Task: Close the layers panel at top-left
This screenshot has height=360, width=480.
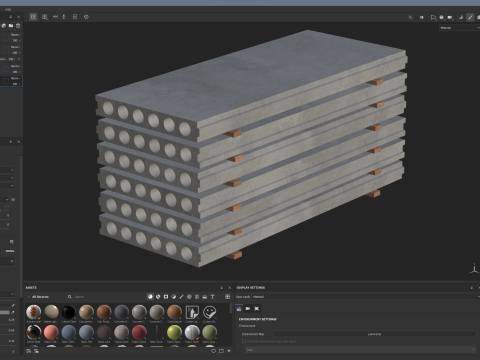Action: pos(18,17)
